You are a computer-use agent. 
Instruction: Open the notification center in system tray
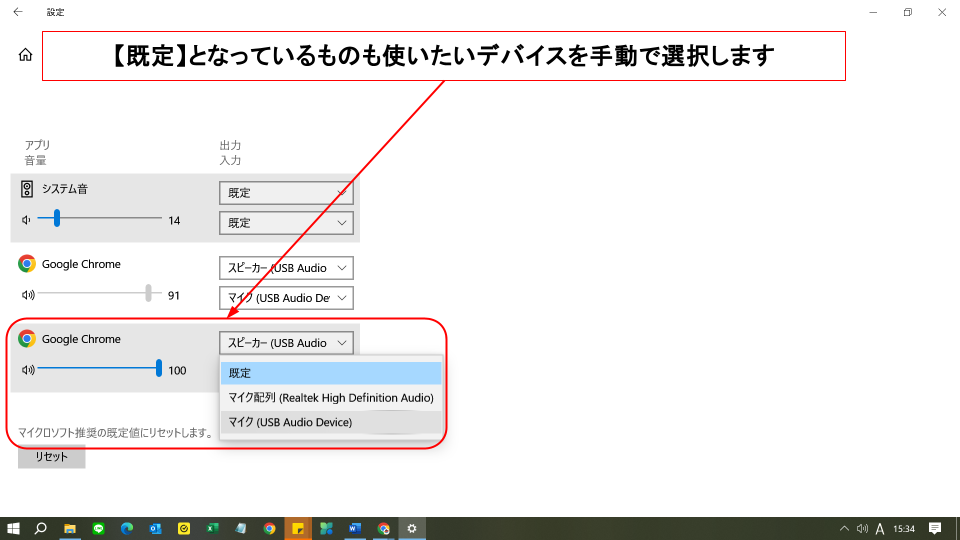click(x=935, y=528)
